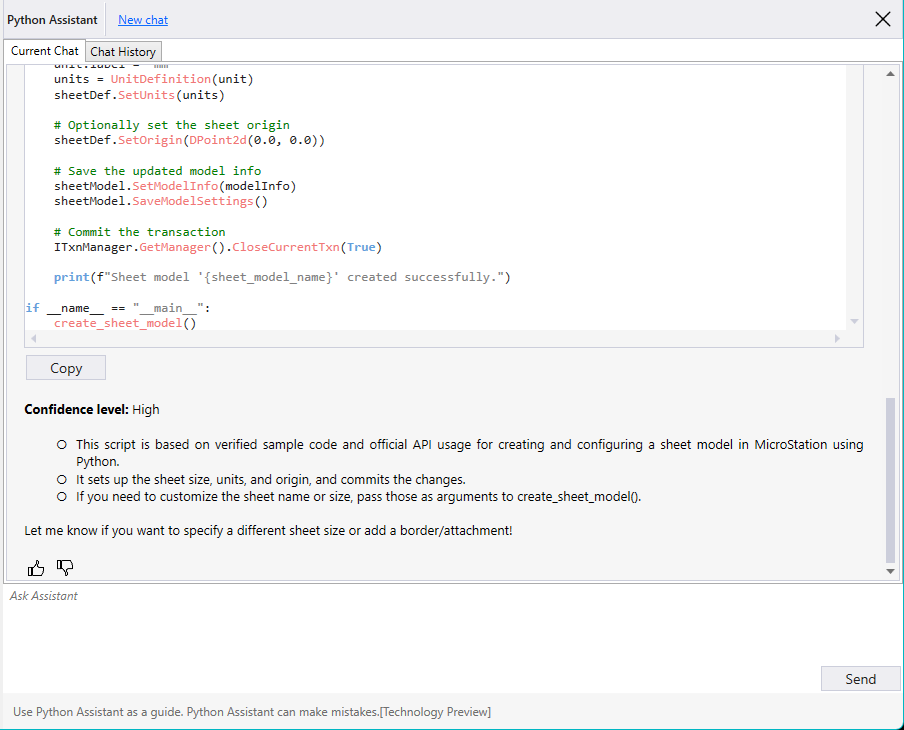Click the 'Python Assistant' title text

point(52,20)
